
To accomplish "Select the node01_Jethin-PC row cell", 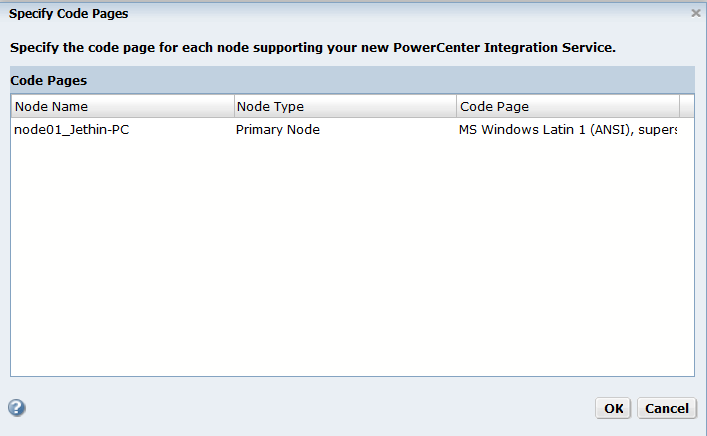I will (x=71, y=130).
